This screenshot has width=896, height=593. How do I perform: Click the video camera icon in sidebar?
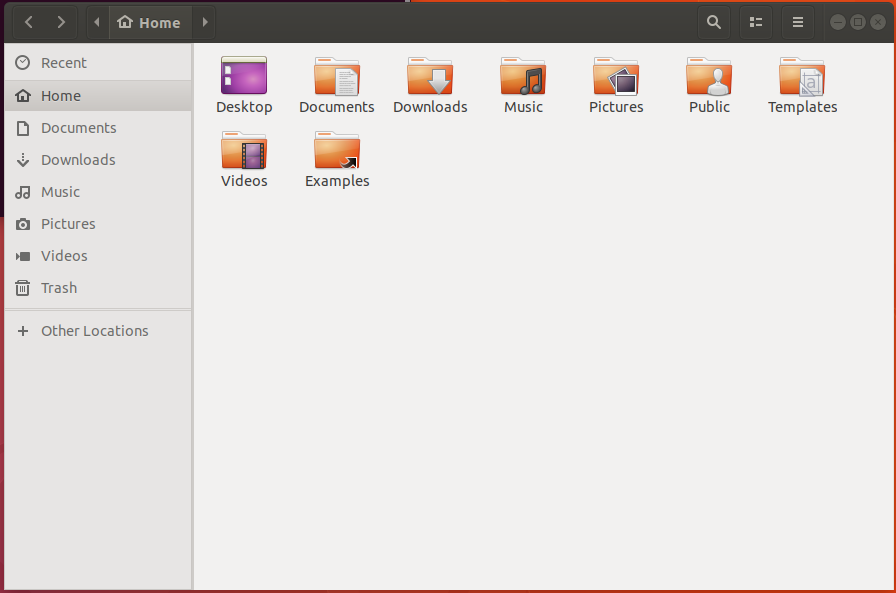23,256
